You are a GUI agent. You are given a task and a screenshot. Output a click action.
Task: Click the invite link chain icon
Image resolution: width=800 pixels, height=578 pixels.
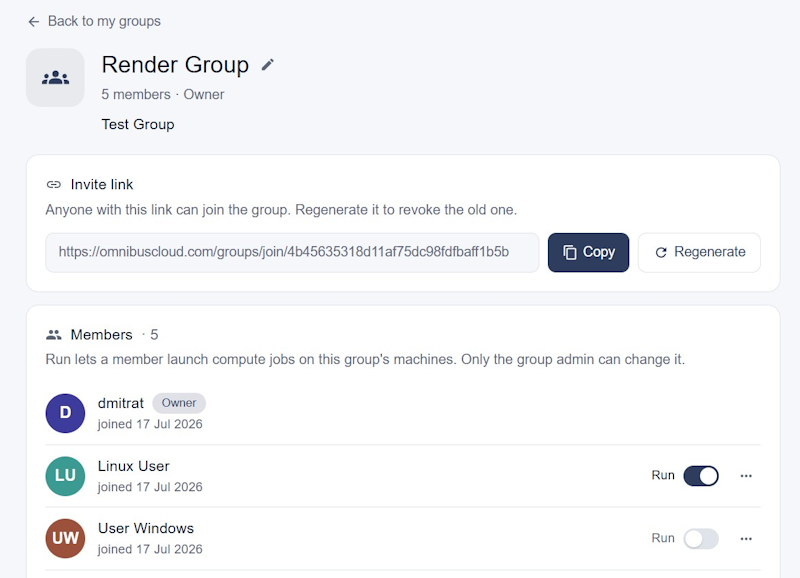[x=54, y=185]
